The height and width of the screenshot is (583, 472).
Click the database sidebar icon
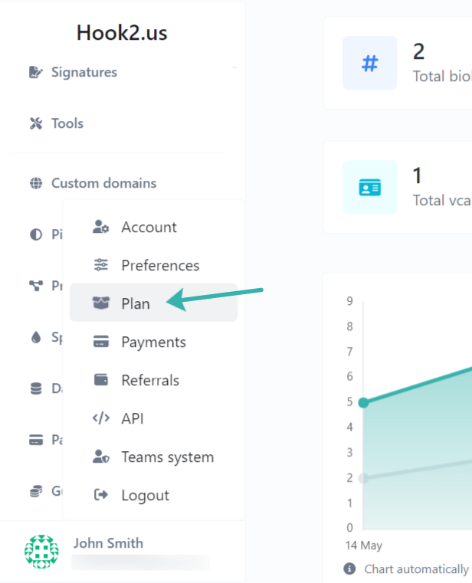36,389
